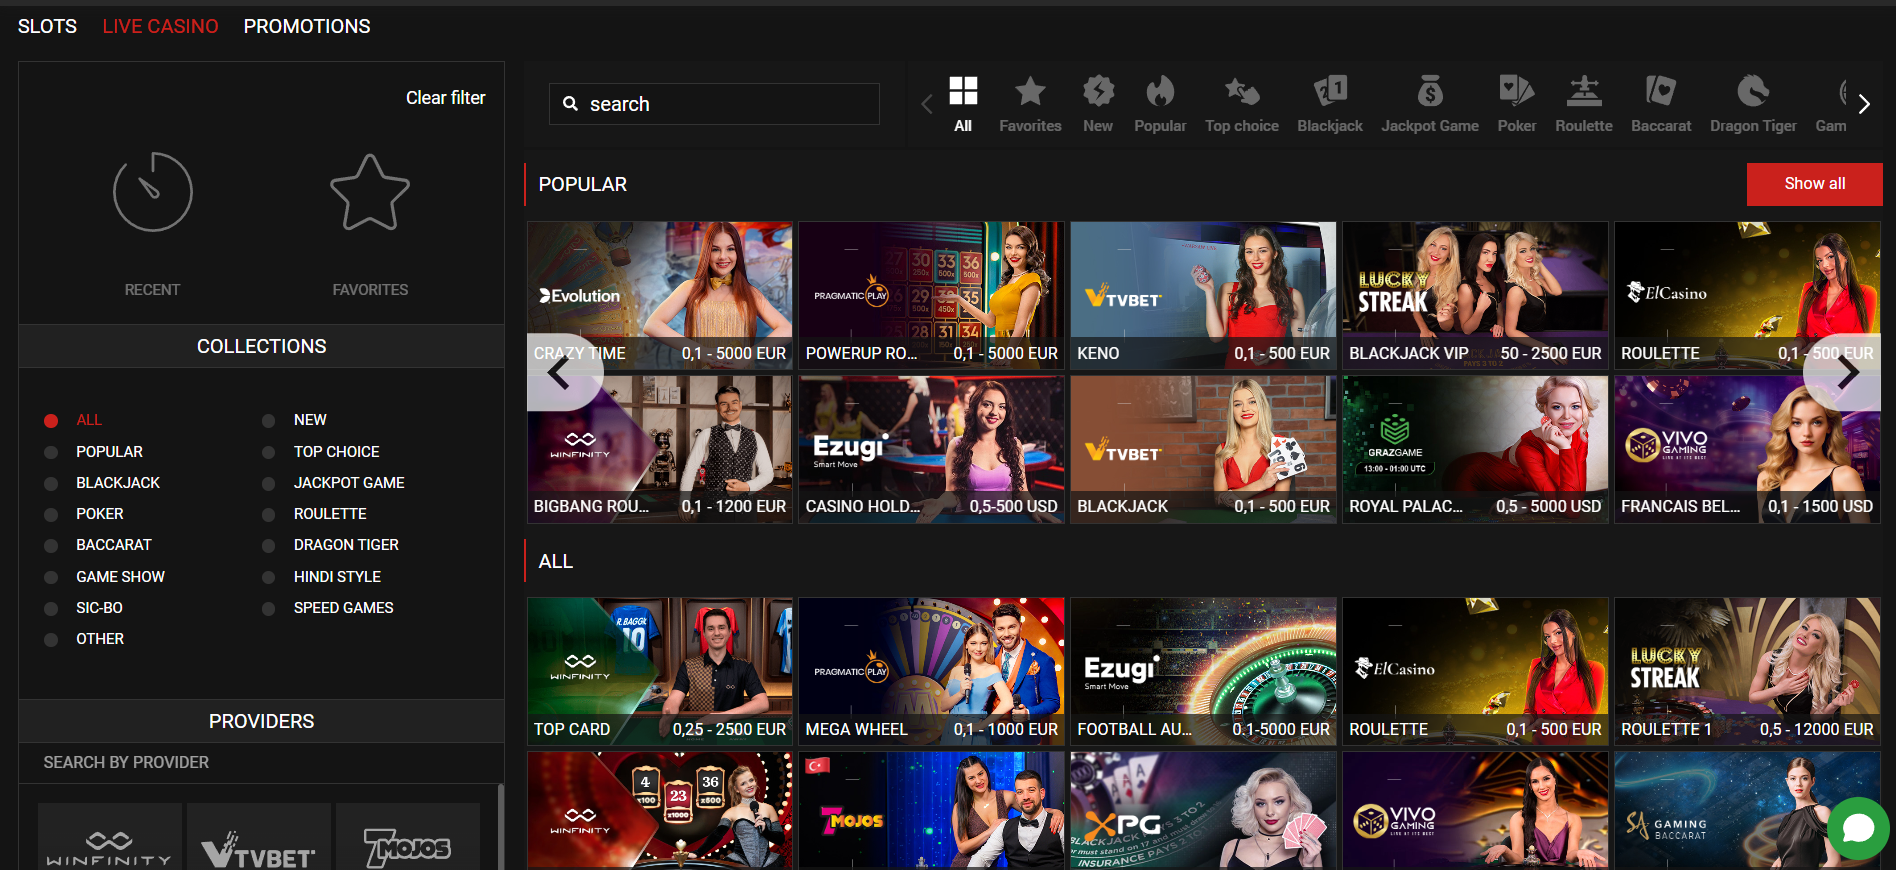Open the Promotions menu tab
Image resolution: width=1896 pixels, height=870 pixels.
306,27
